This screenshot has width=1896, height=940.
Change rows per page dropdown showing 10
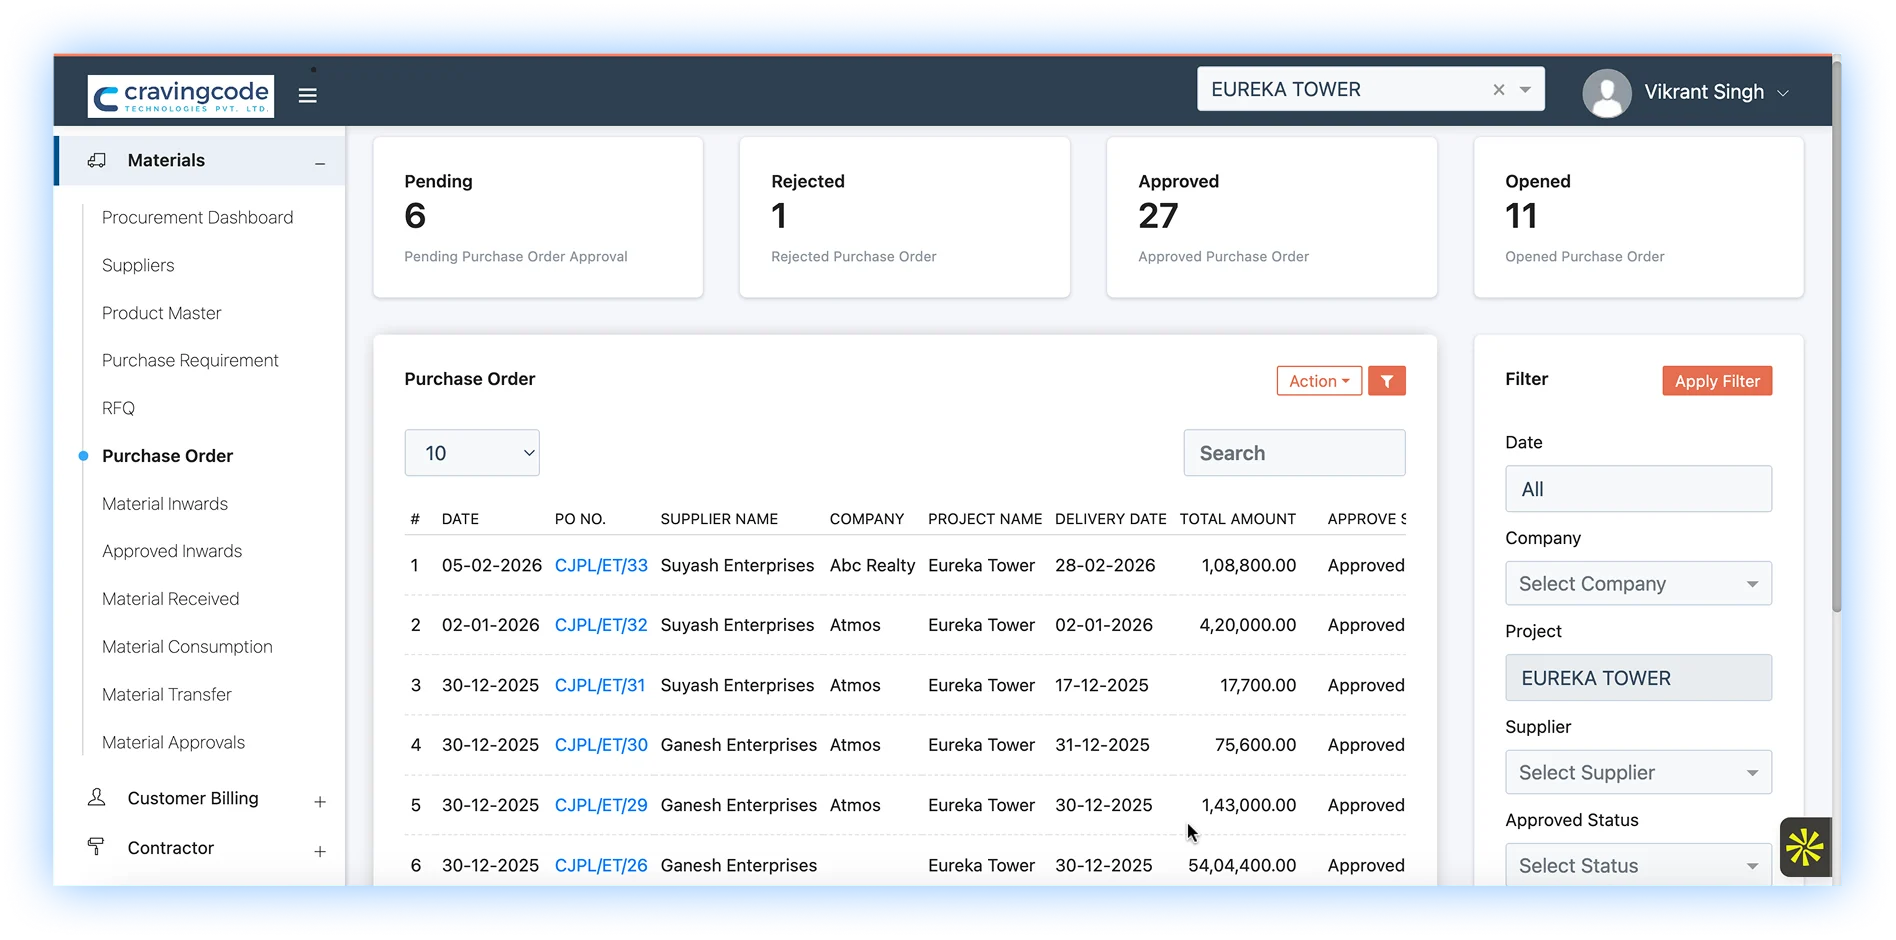coord(472,453)
